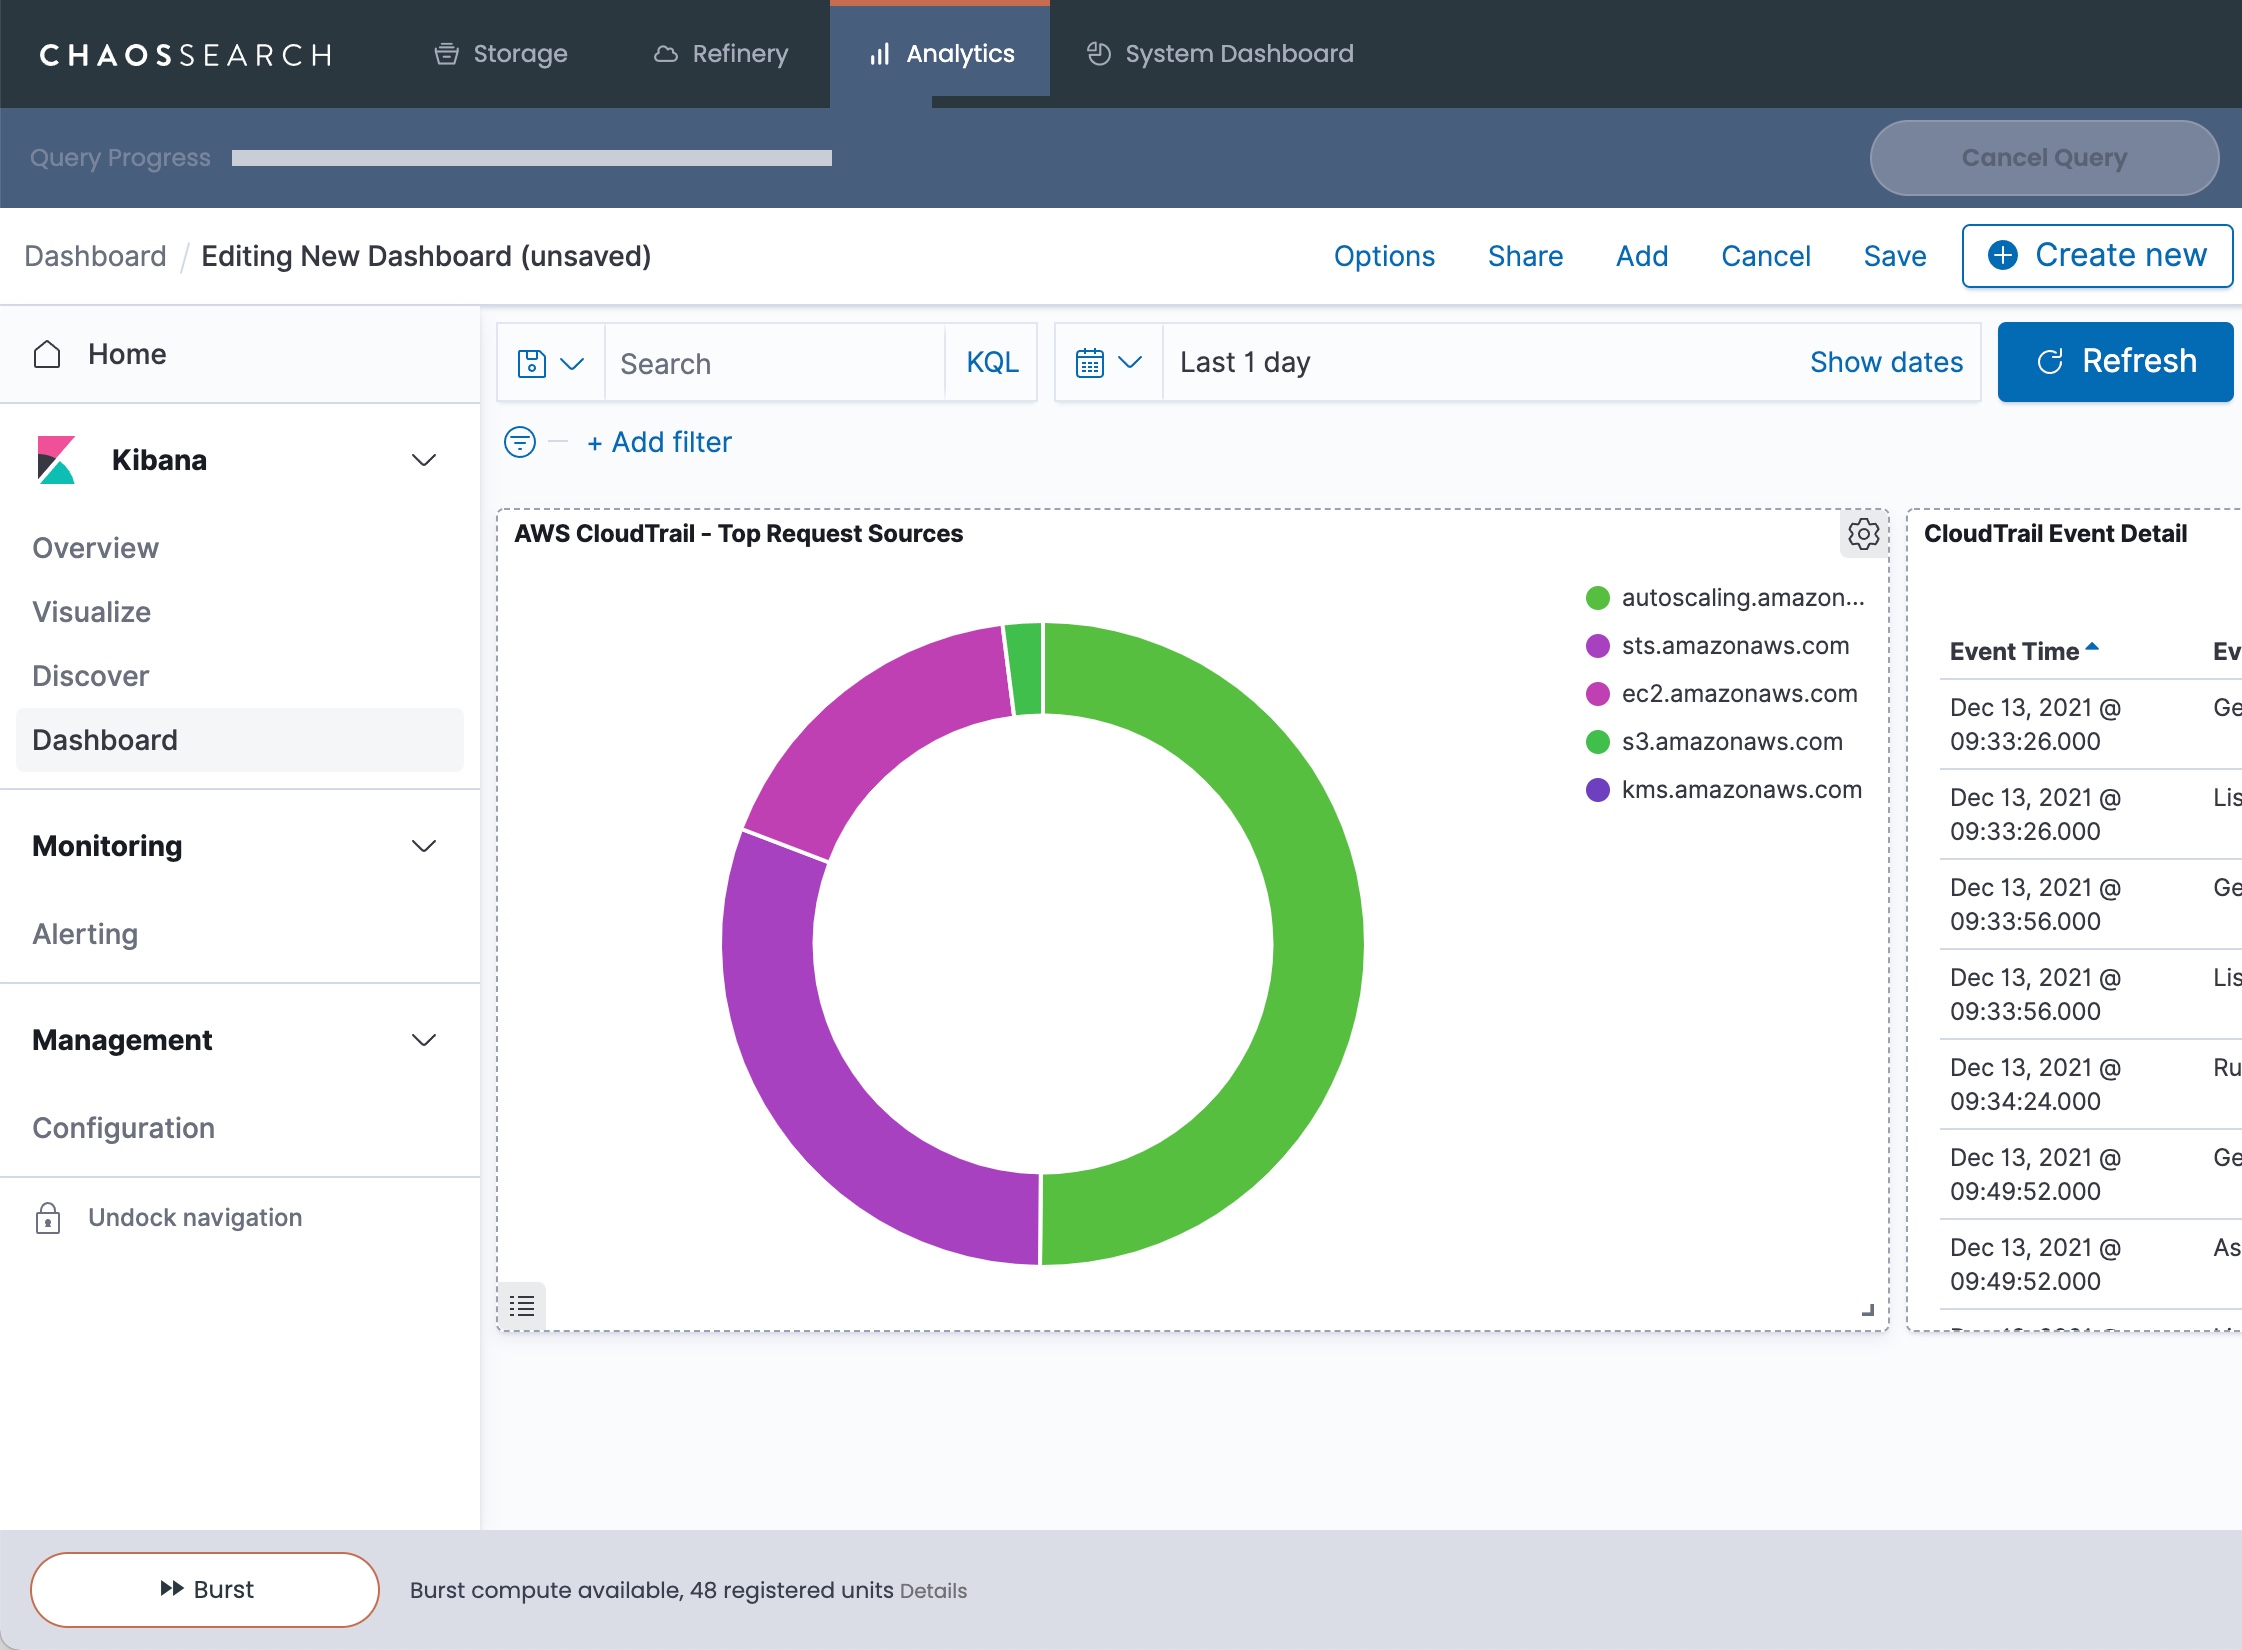Switch to the Storage tab
The width and height of the screenshot is (2242, 1650).
(x=501, y=54)
